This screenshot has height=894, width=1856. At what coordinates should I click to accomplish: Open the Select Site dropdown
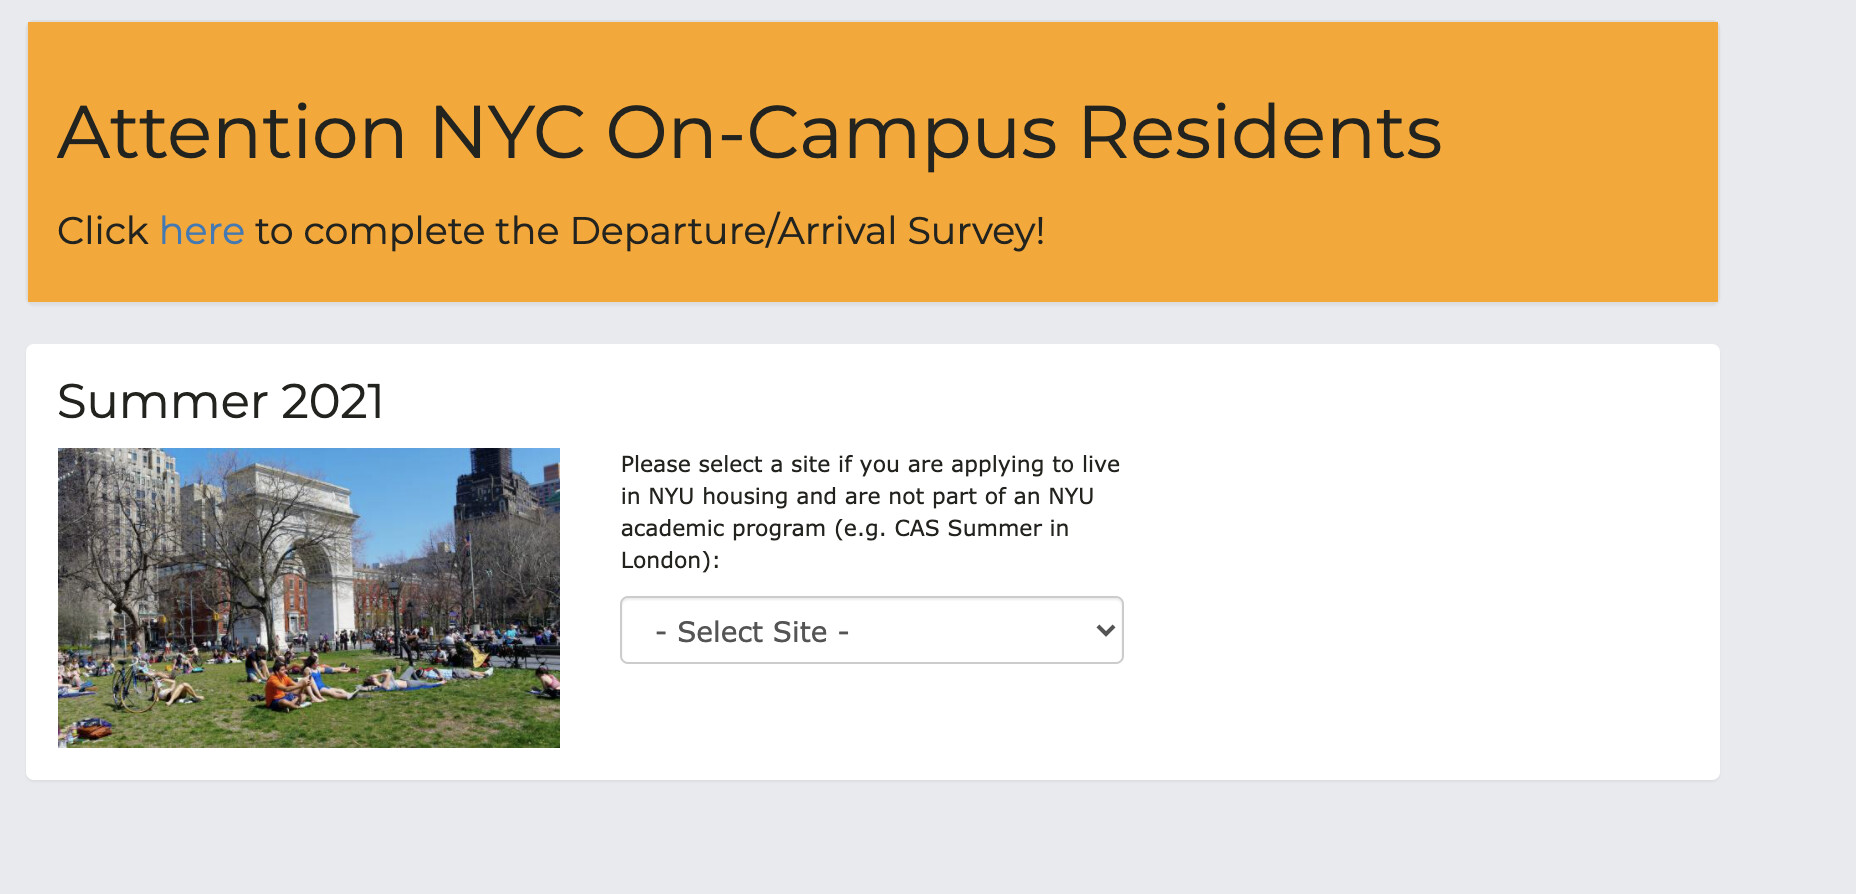(x=871, y=630)
